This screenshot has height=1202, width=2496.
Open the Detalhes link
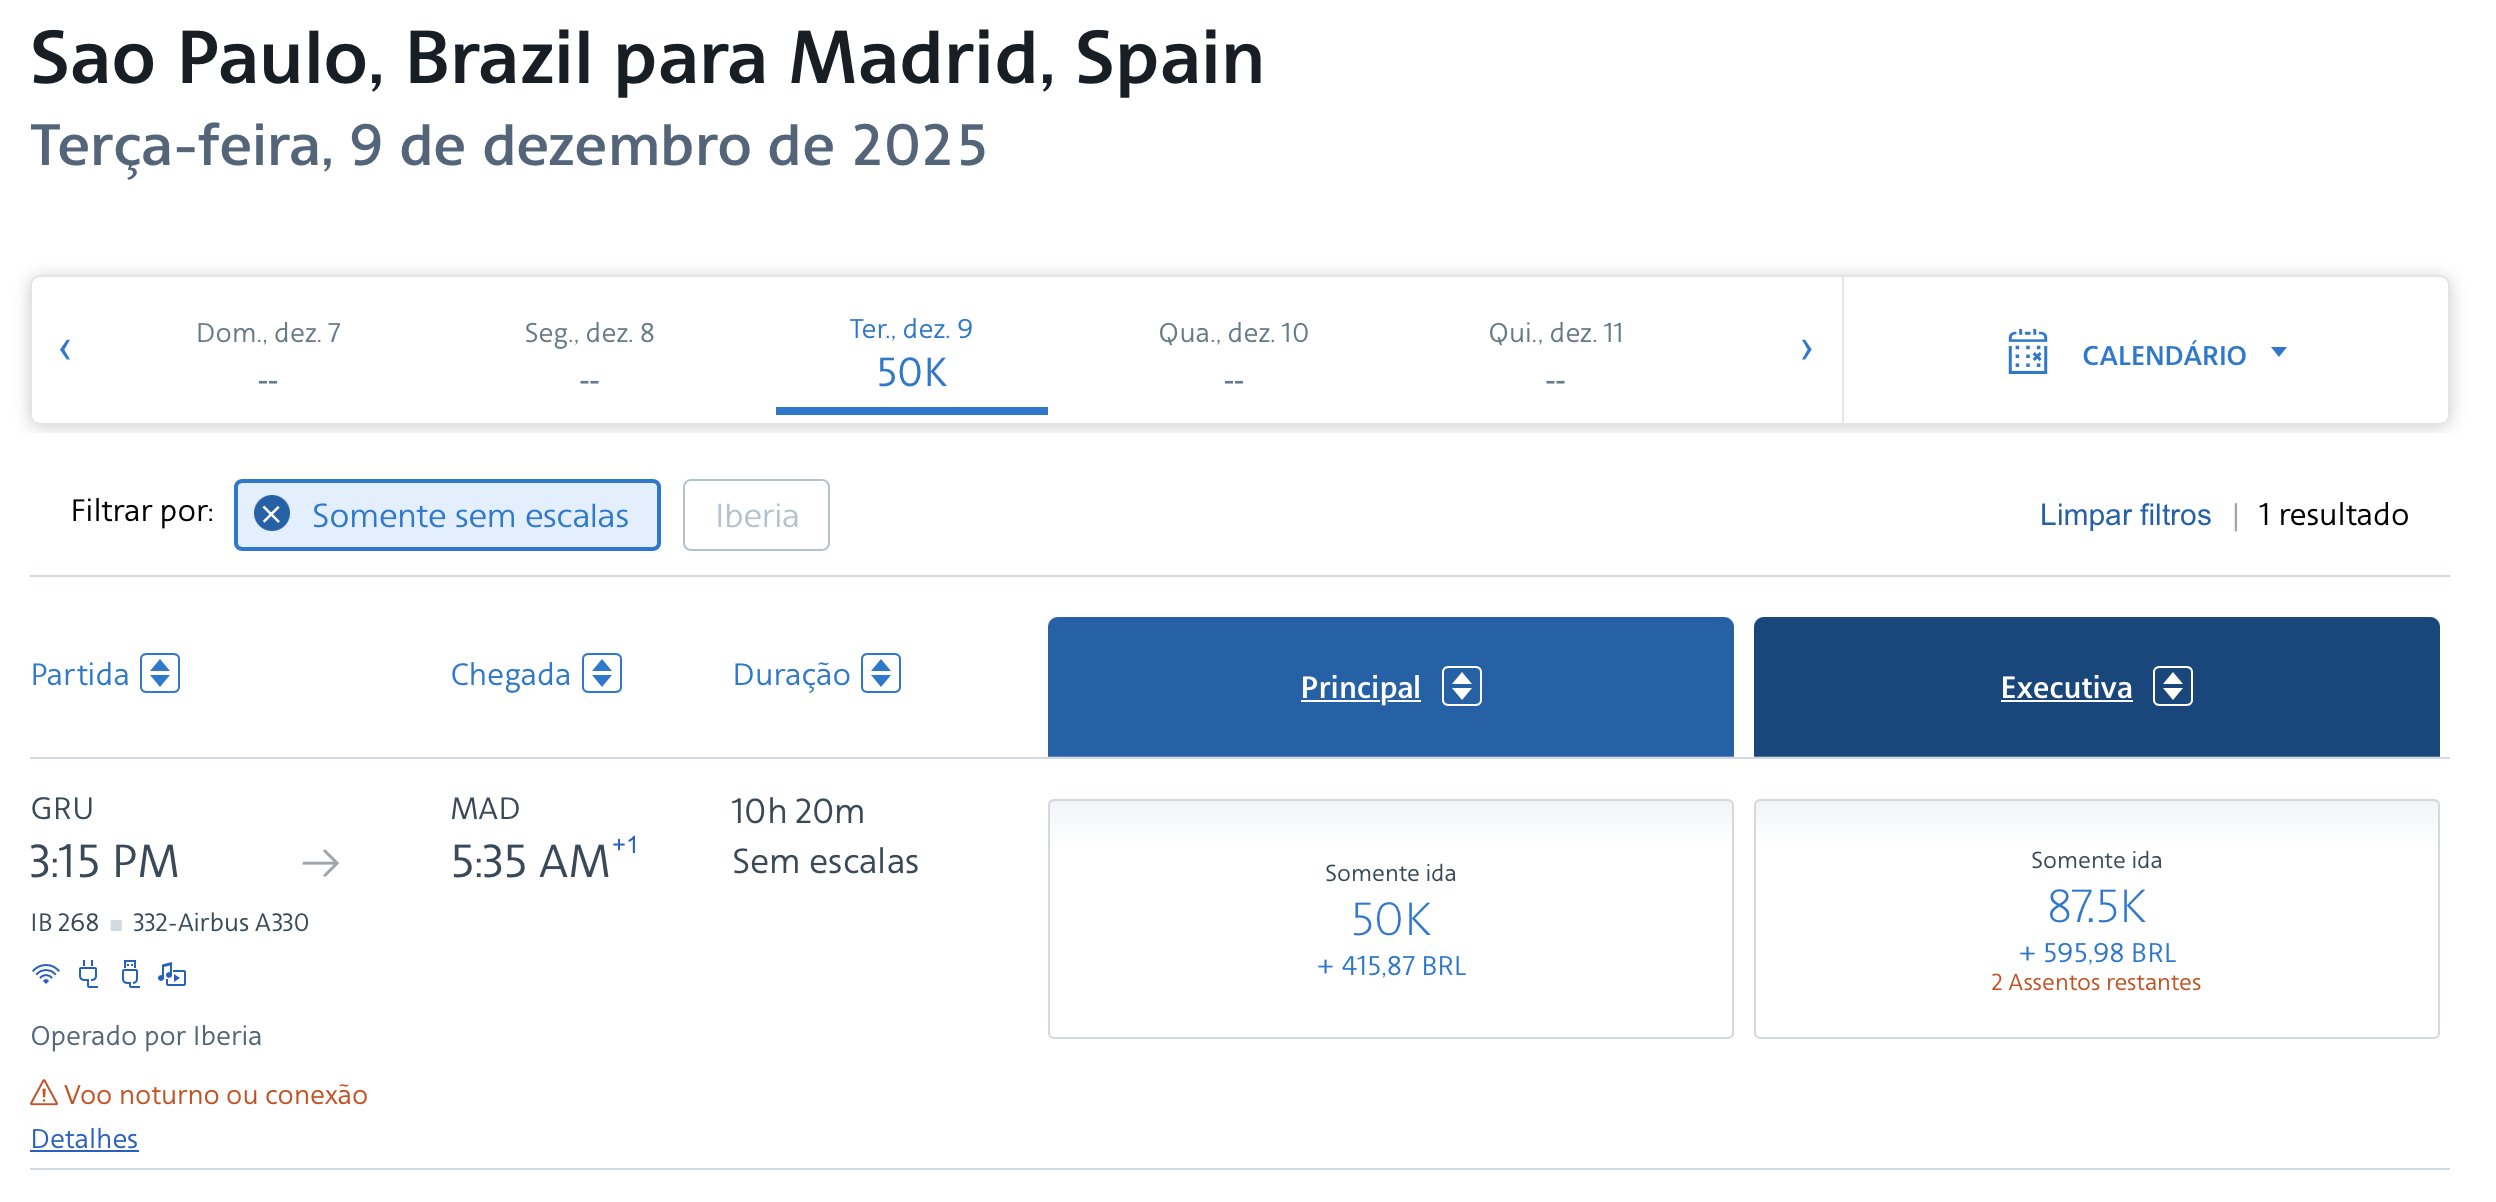coord(84,1139)
